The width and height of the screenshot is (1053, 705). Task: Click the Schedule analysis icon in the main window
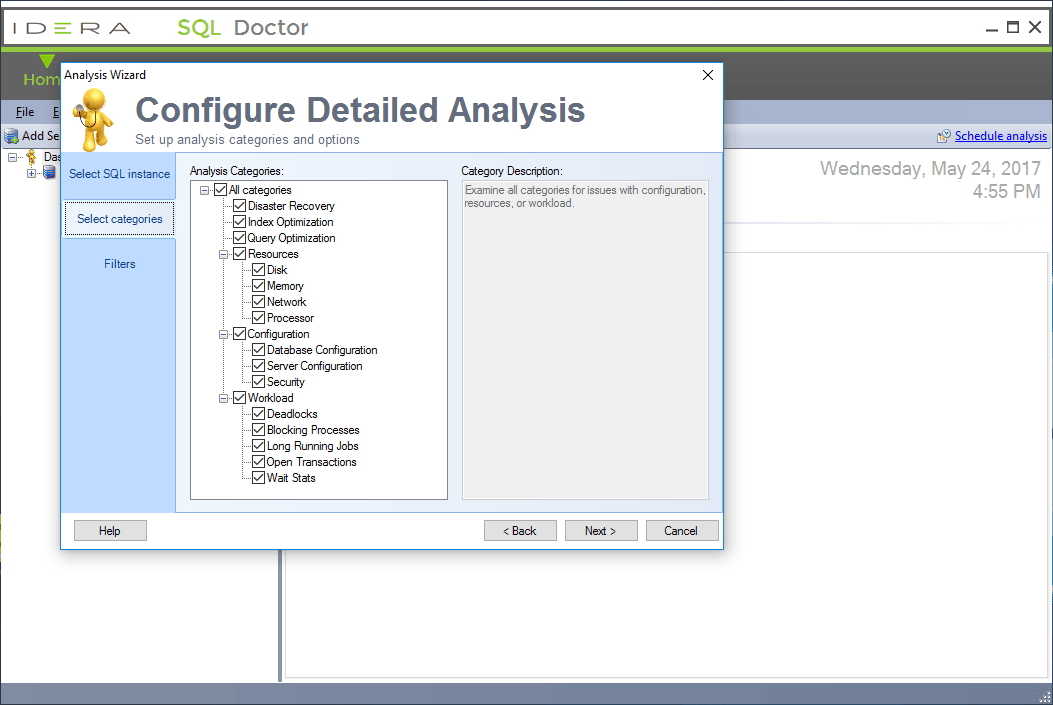pyautogui.click(x=944, y=136)
